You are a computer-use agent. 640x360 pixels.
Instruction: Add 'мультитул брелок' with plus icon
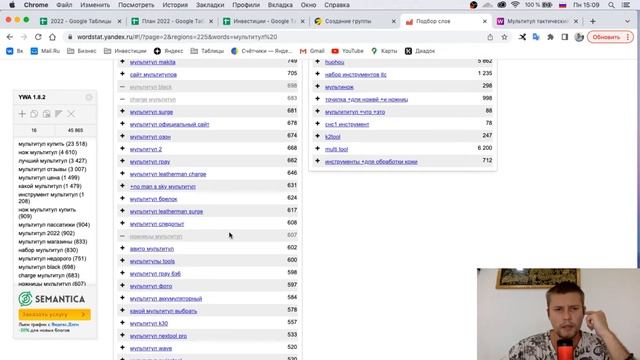[122, 198]
